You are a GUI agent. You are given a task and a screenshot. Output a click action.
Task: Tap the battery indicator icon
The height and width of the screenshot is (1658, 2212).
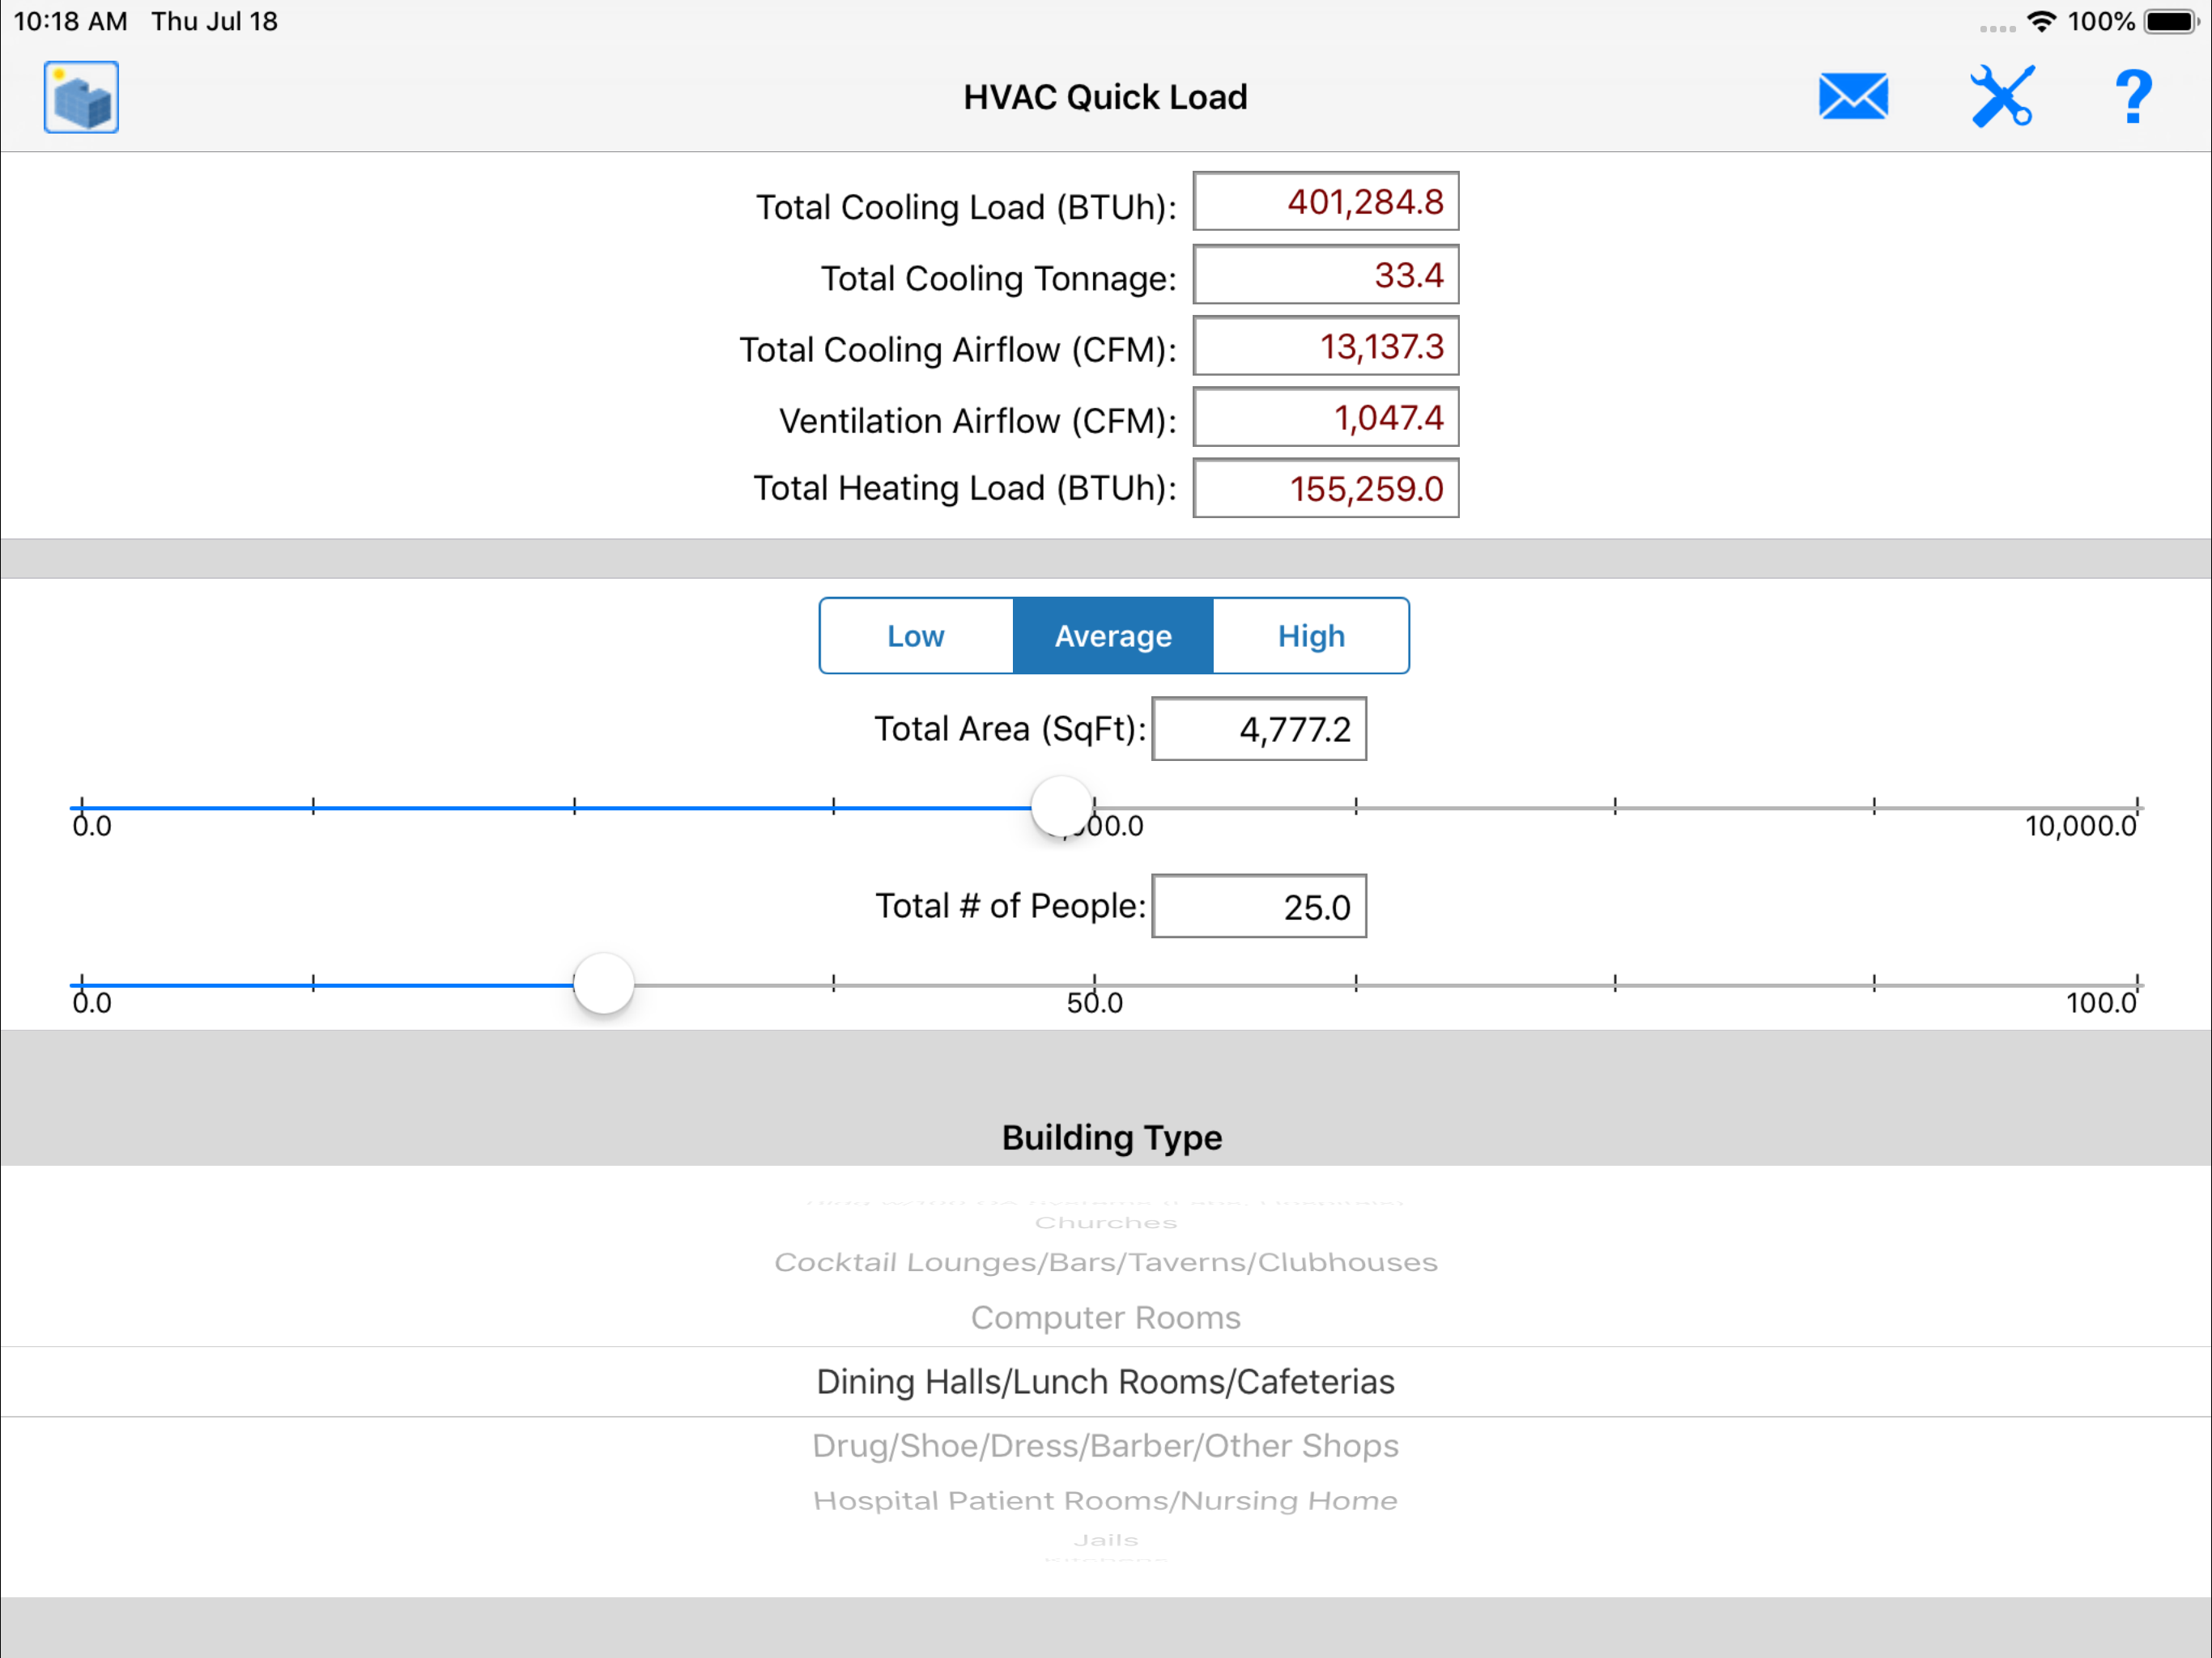click(x=2169, y=21)
